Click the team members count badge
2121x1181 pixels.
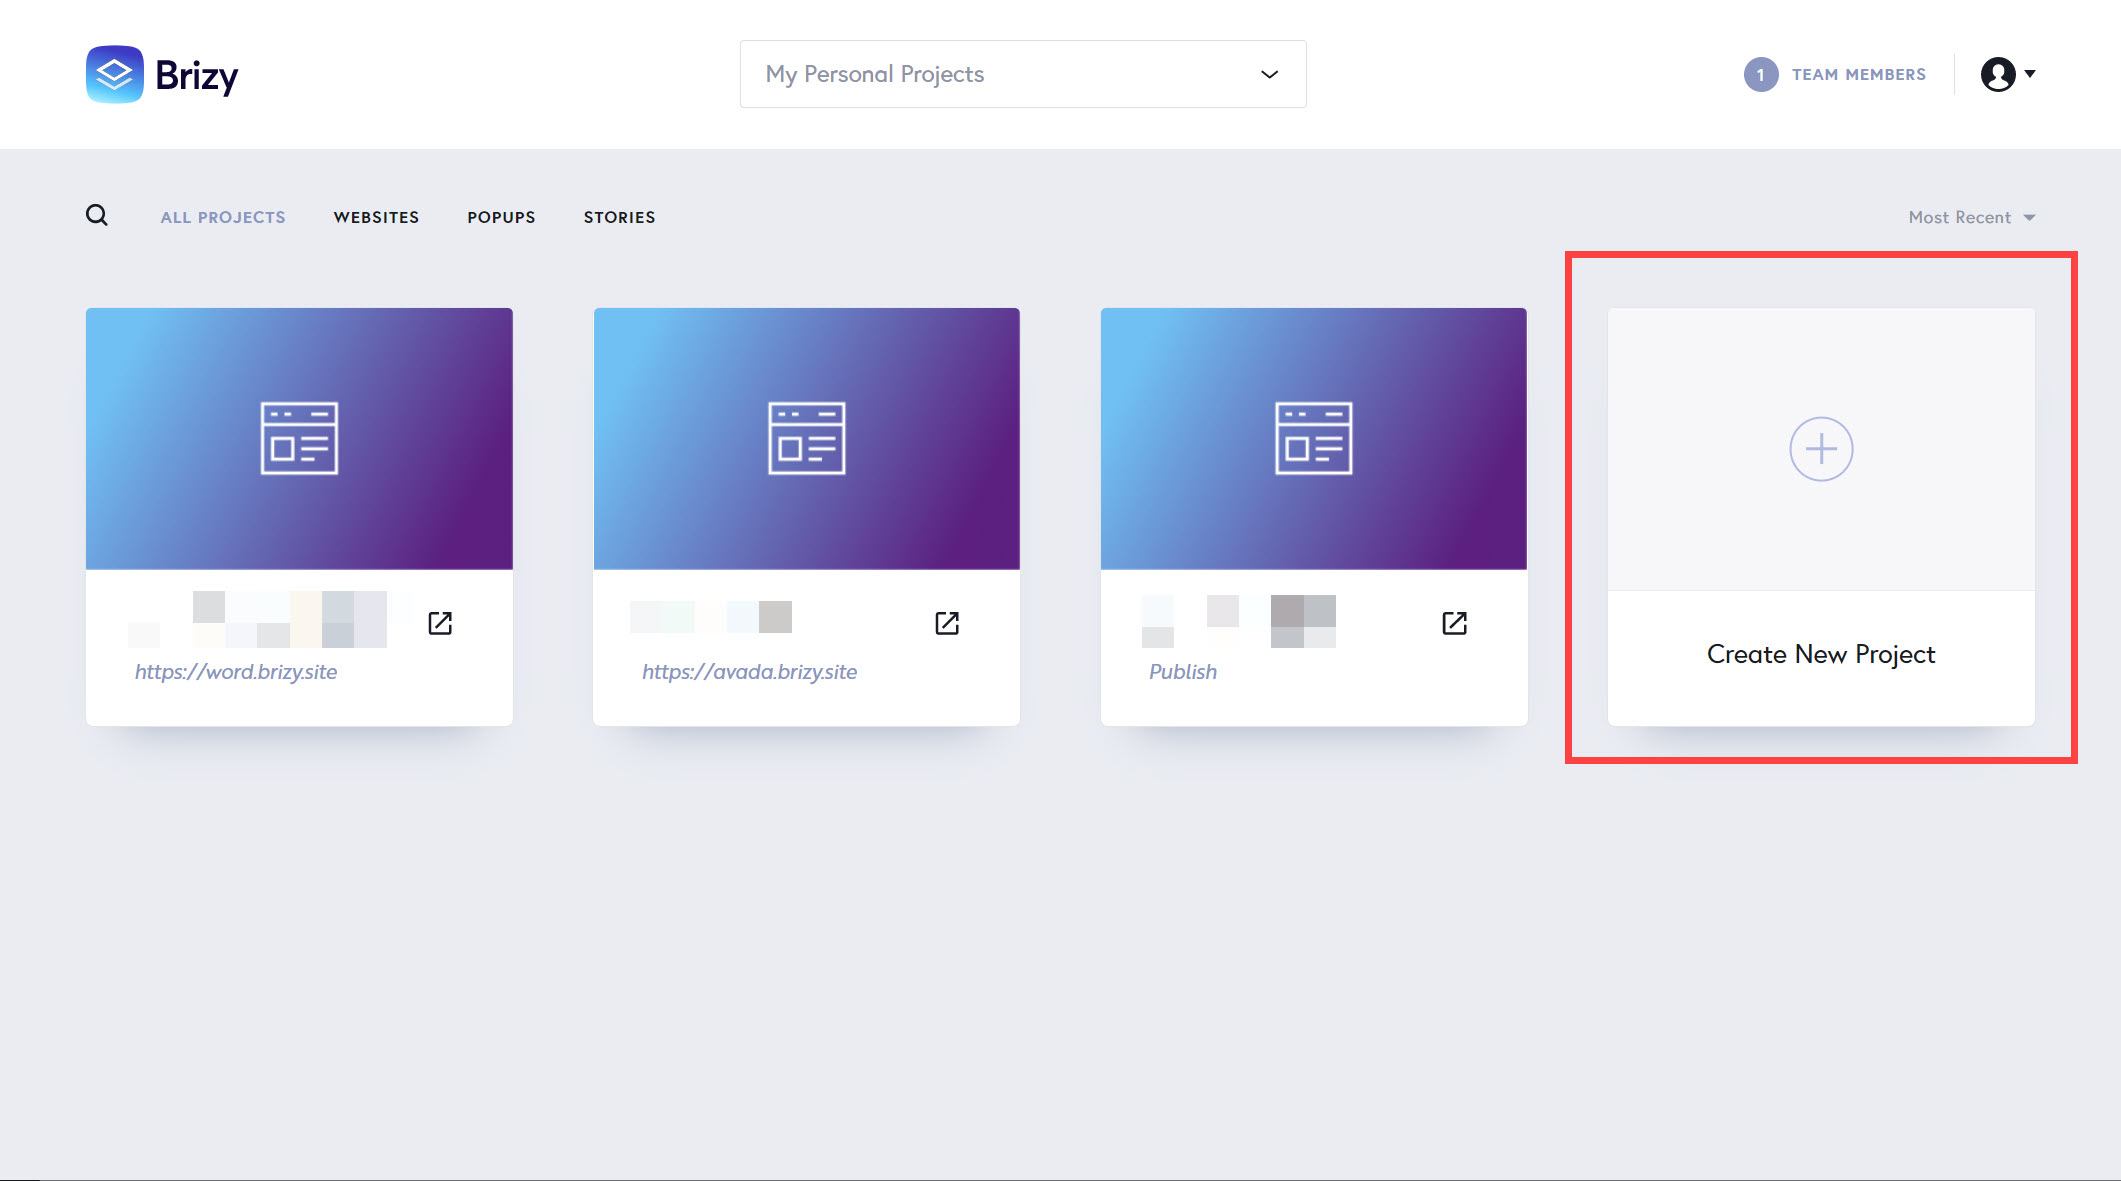pos(1760,75)
